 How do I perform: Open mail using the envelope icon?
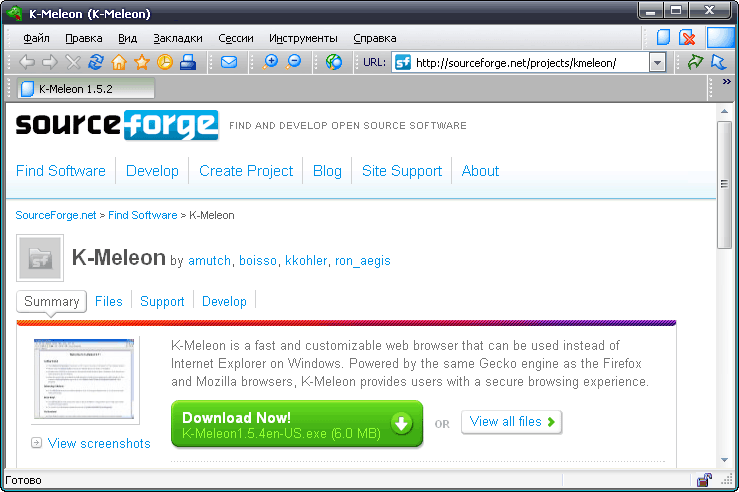pos(229,62)
